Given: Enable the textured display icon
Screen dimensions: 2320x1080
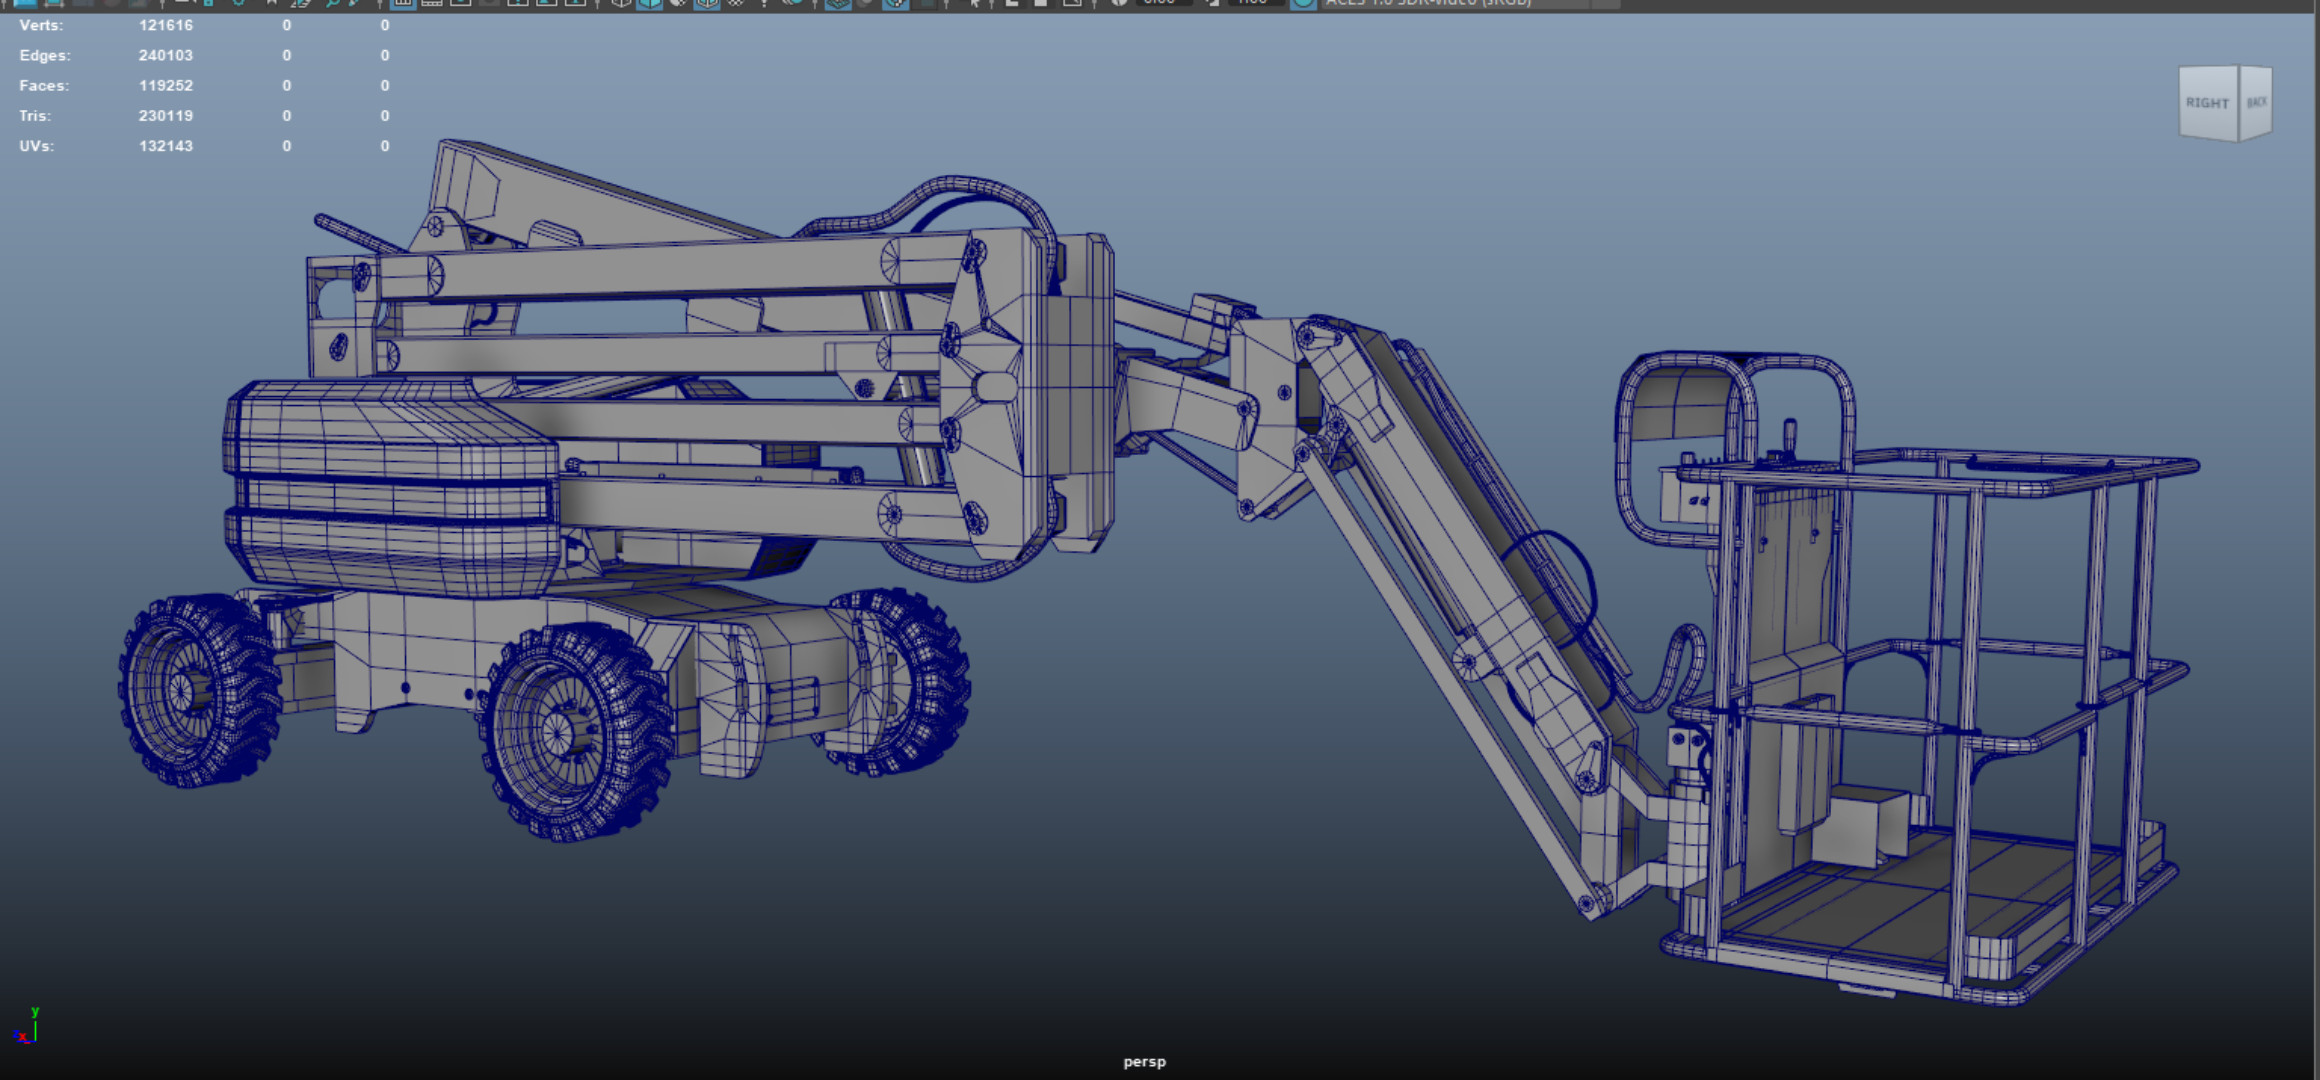Looking at the screenshot, I should (737, 3).
